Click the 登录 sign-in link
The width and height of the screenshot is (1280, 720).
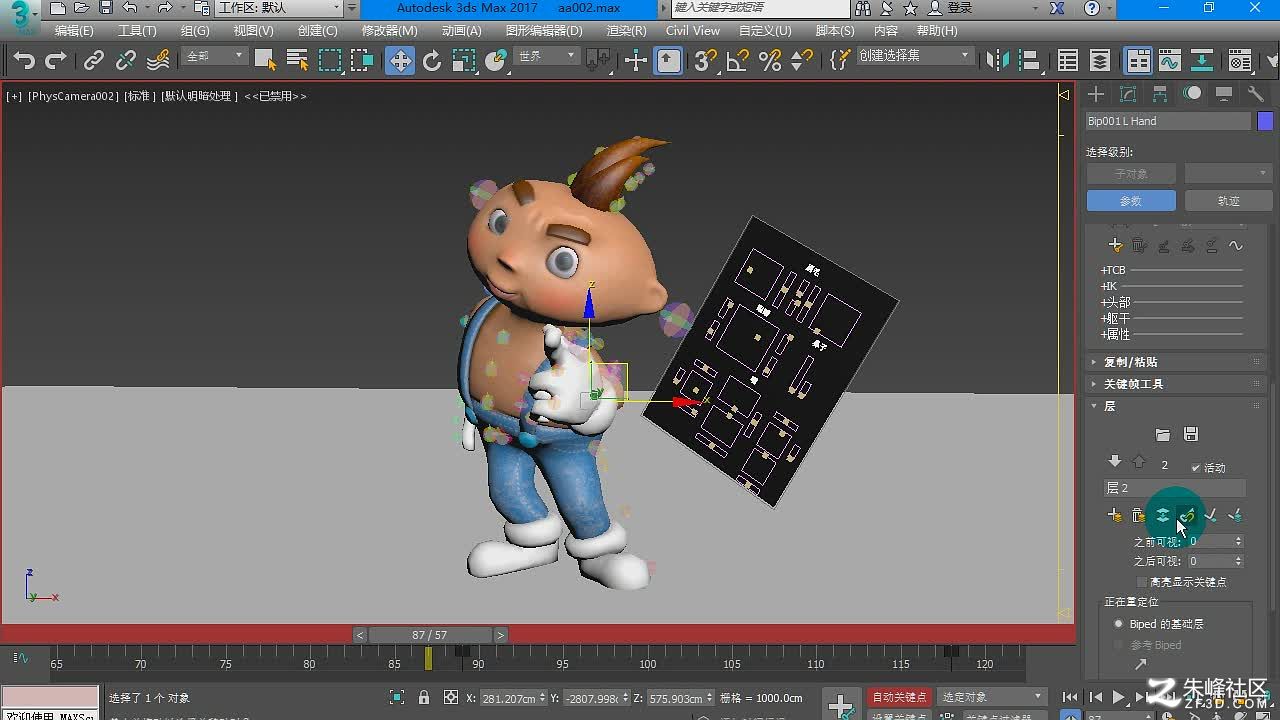pyautogui.click(x=959, y=8)
